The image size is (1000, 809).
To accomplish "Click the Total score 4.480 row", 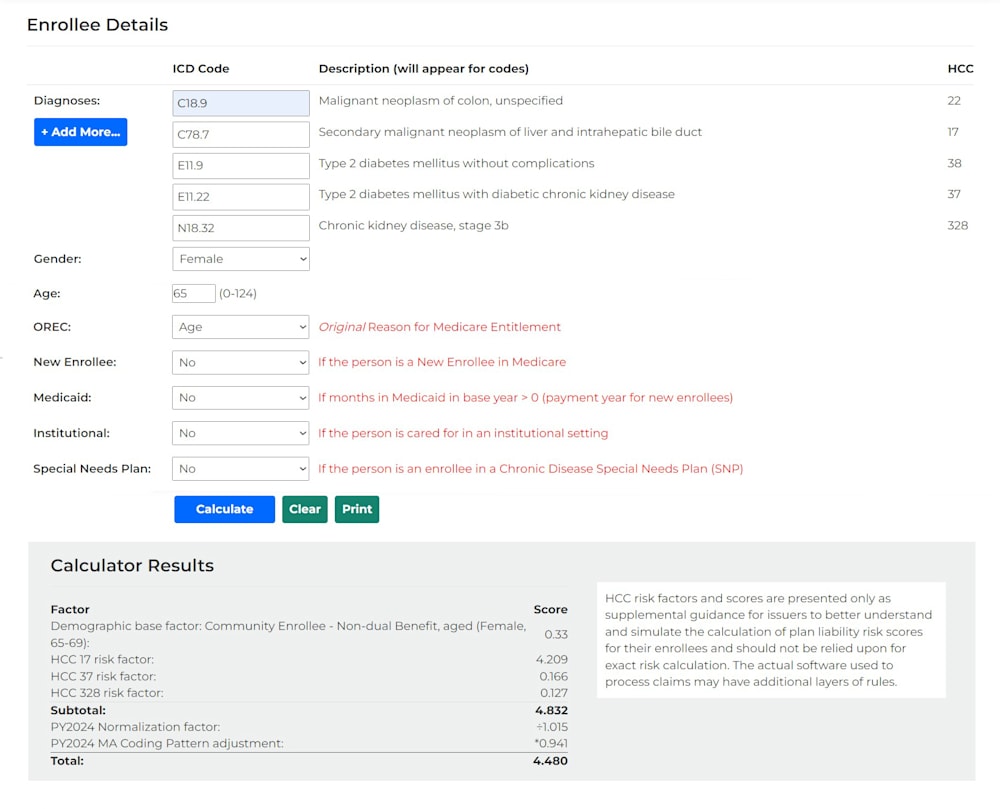I will pos(309,761).
